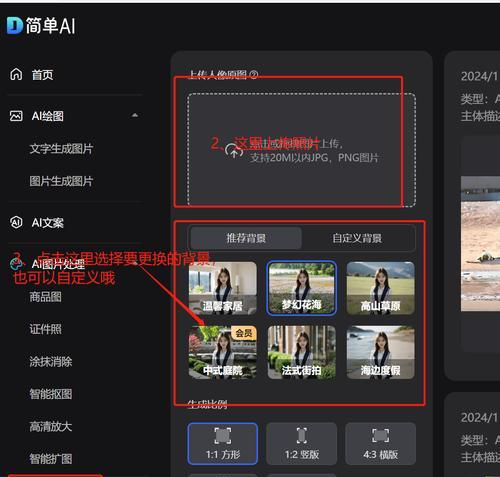Choose the member-only 中式庭院 background
This screenshot has height=477, width=500.
click(x=223, y=352)
